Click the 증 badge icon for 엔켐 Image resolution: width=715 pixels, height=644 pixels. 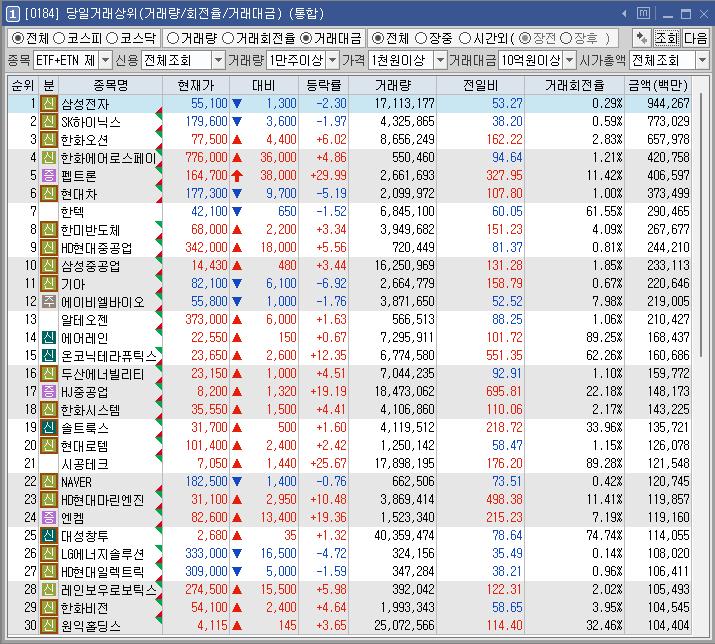[49, 517]
